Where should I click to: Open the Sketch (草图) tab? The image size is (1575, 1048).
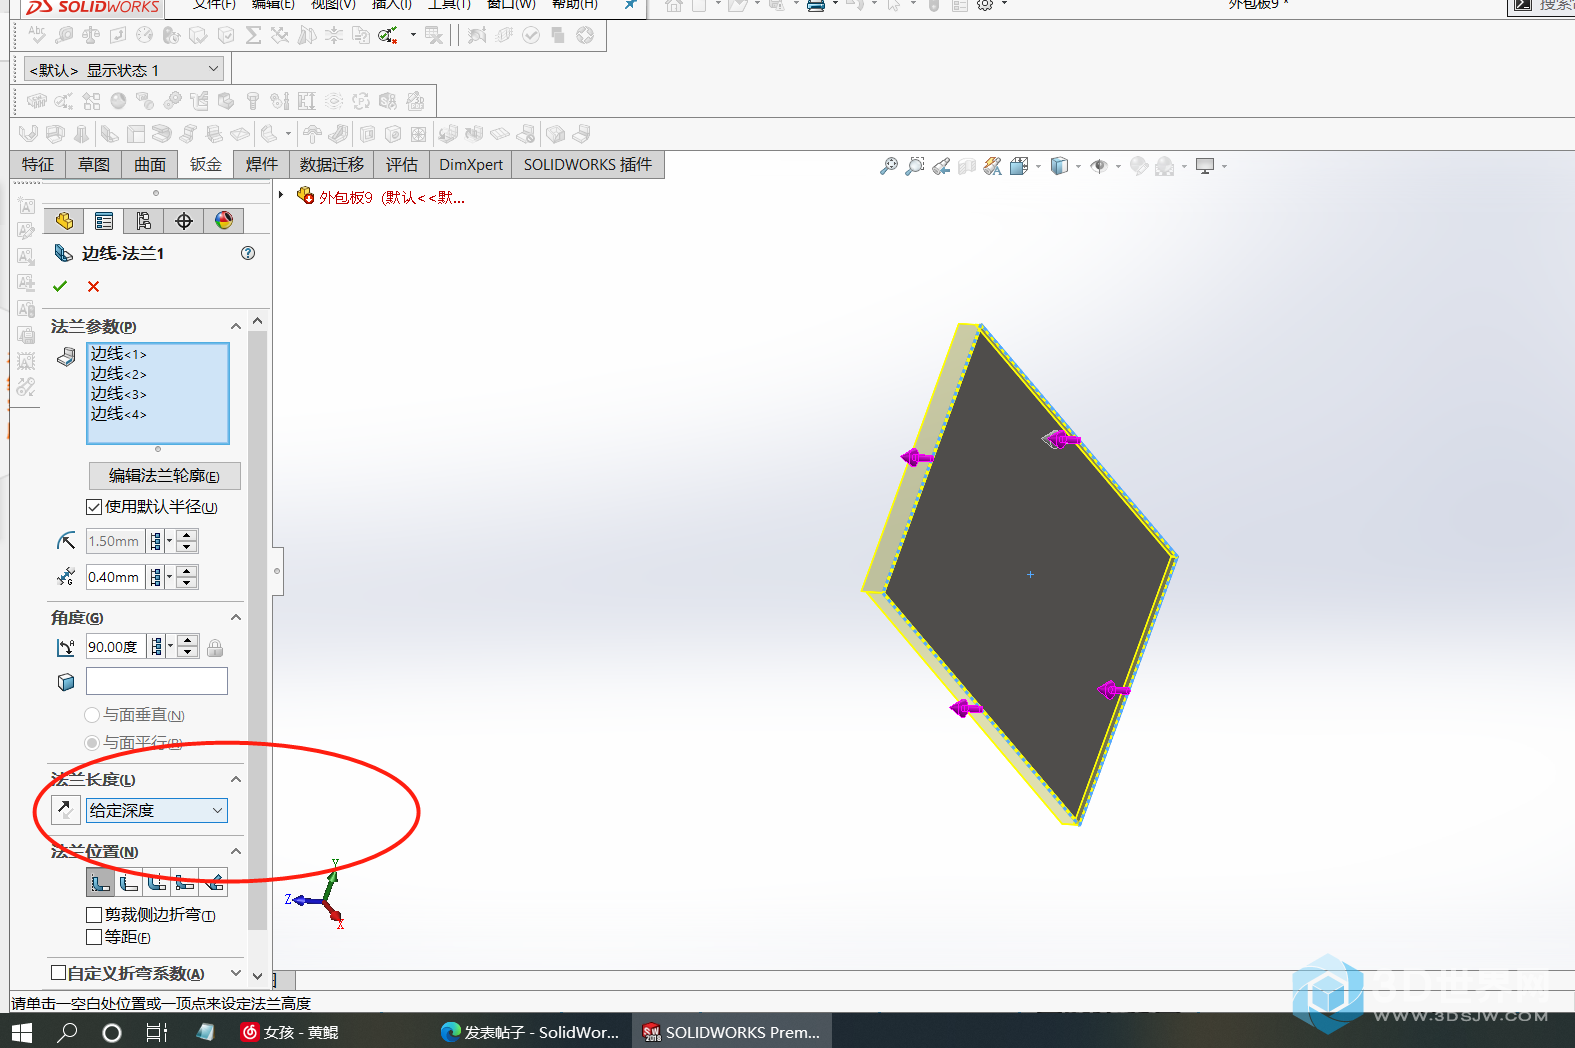[94, 164]
